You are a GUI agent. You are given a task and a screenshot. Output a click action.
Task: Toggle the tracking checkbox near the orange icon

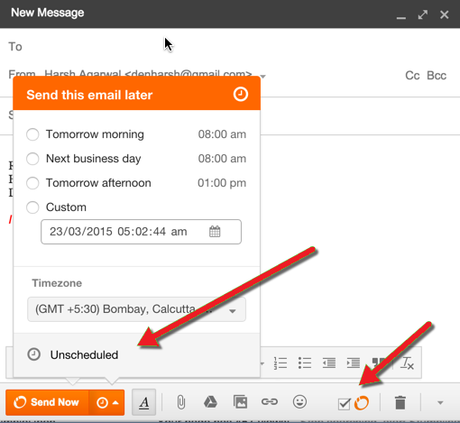344,404
